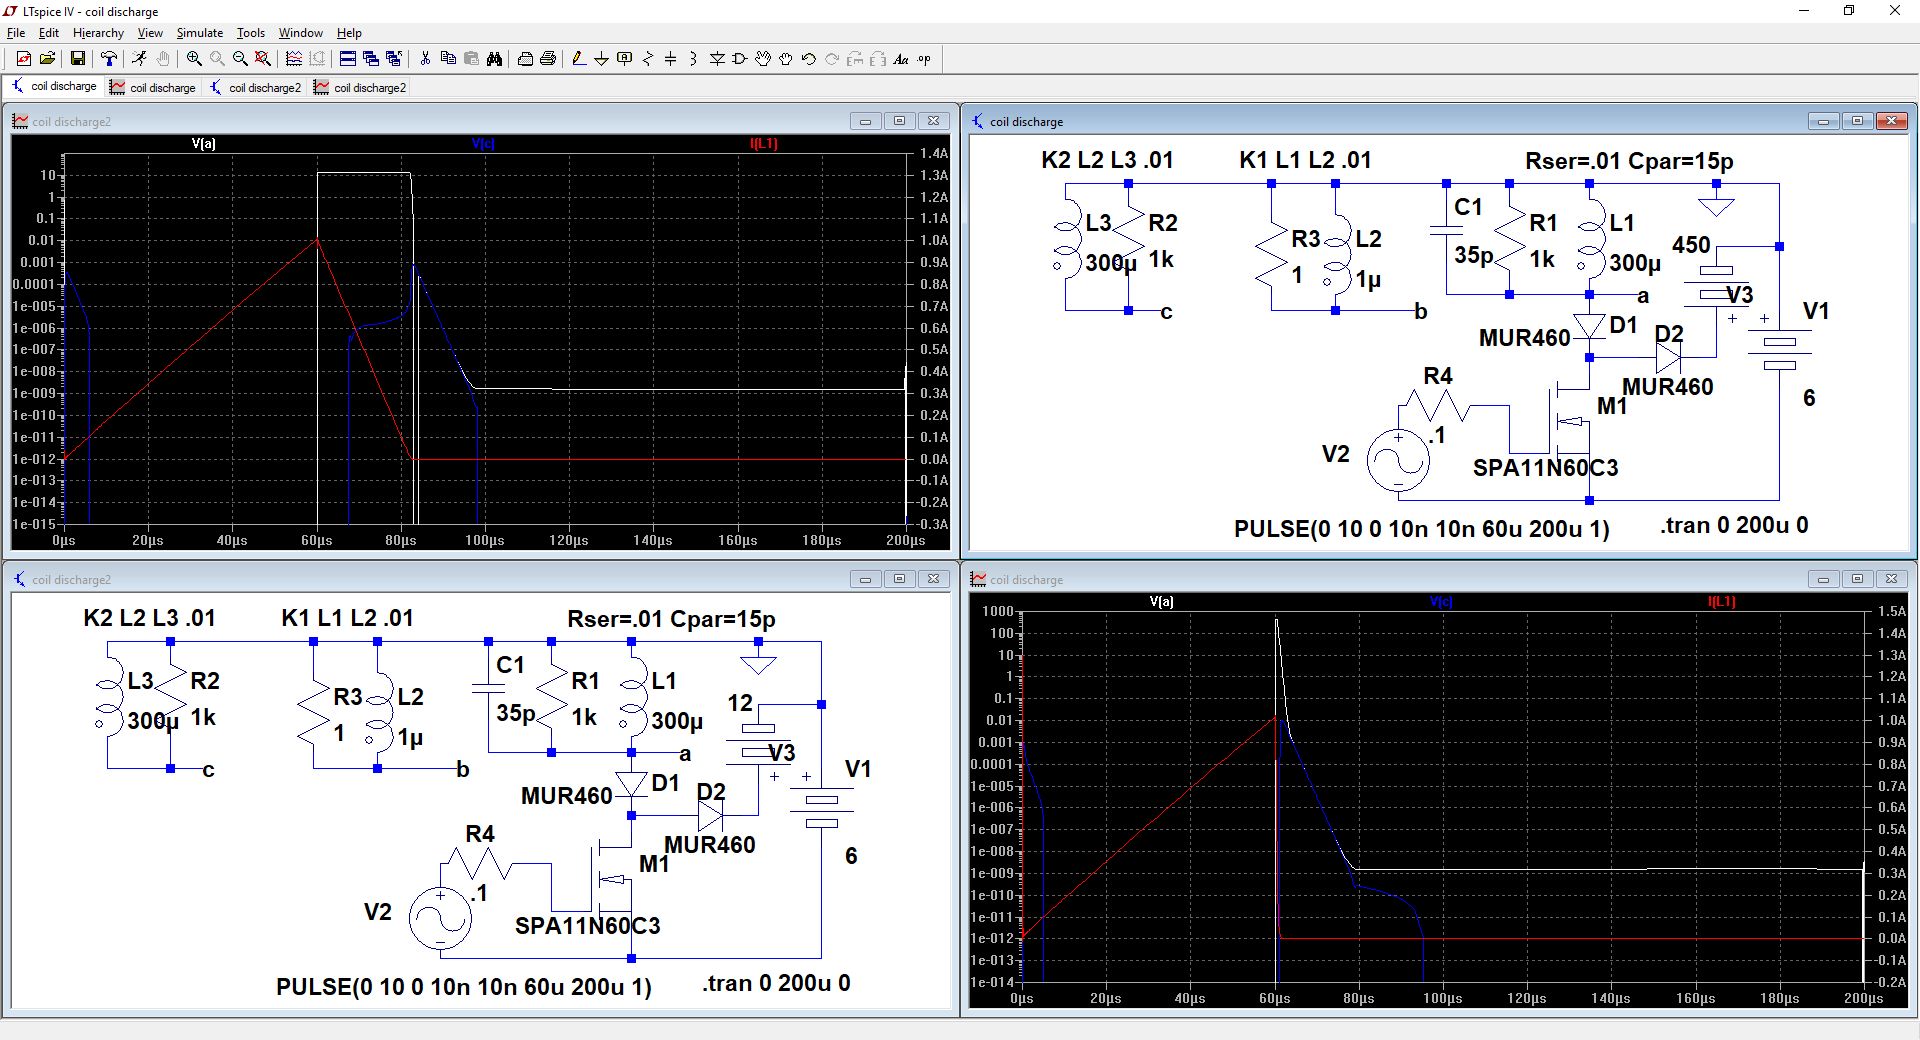The height and width of the screenshot is (1040, 1920).
Task: Select the Label Net tool
Action: [x=625, y=59]
